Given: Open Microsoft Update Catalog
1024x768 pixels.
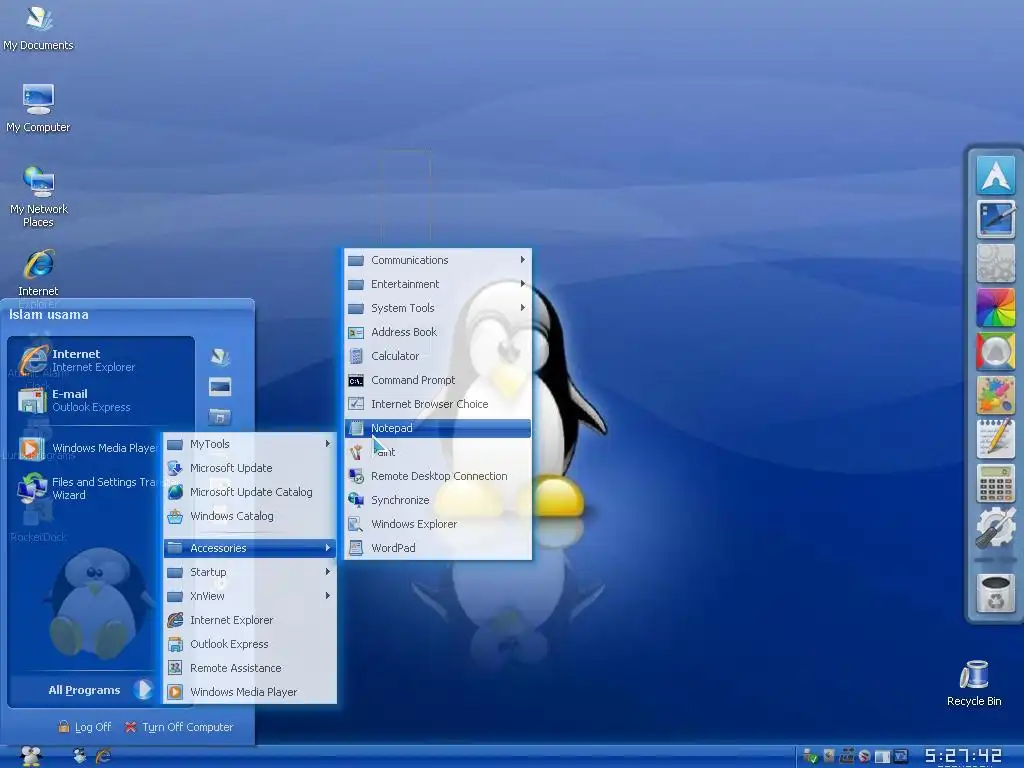Looking at the screenshot, I should click(x=249, y=492).
